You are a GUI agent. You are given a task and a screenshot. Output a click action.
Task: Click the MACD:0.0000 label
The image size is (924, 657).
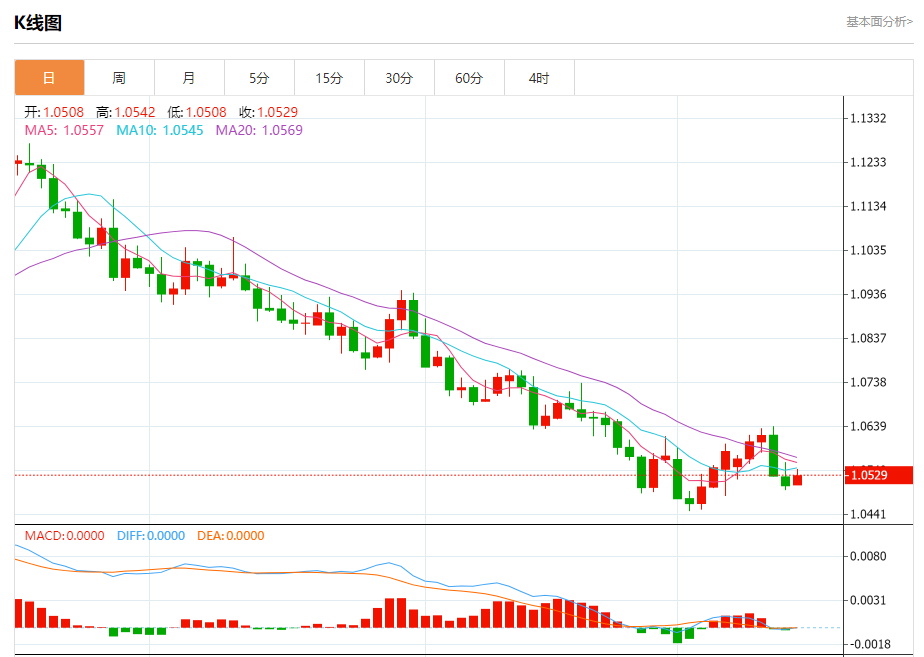tap(64, 536)
